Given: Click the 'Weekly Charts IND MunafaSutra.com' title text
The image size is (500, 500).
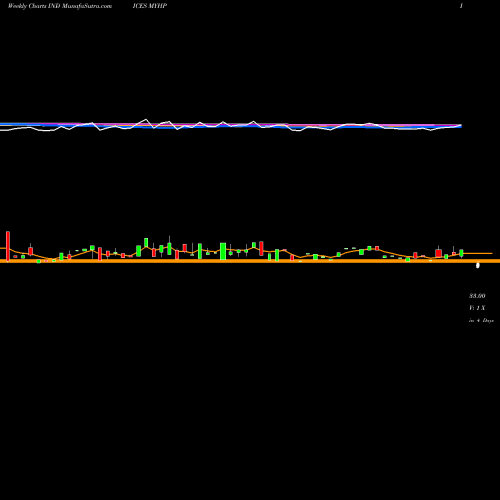Looking at the screenshot, I should pyautogui.click(x=60, y=6).
